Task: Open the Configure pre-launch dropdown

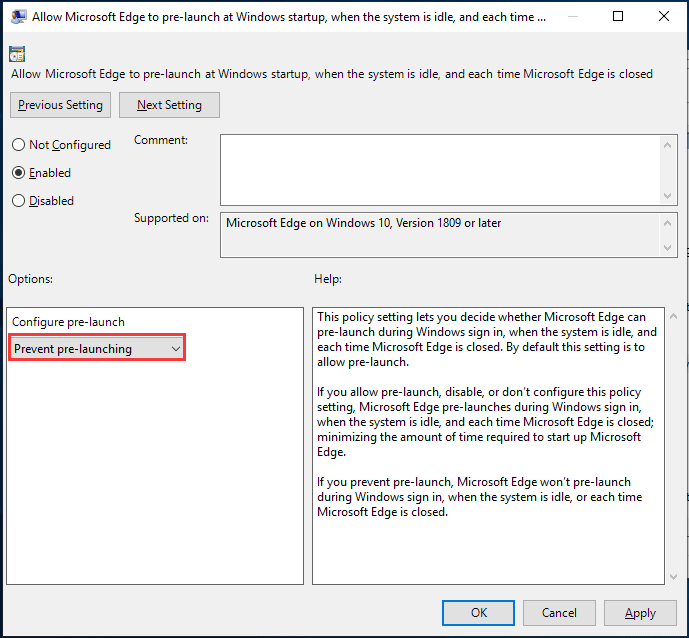Action: [97, 348]
